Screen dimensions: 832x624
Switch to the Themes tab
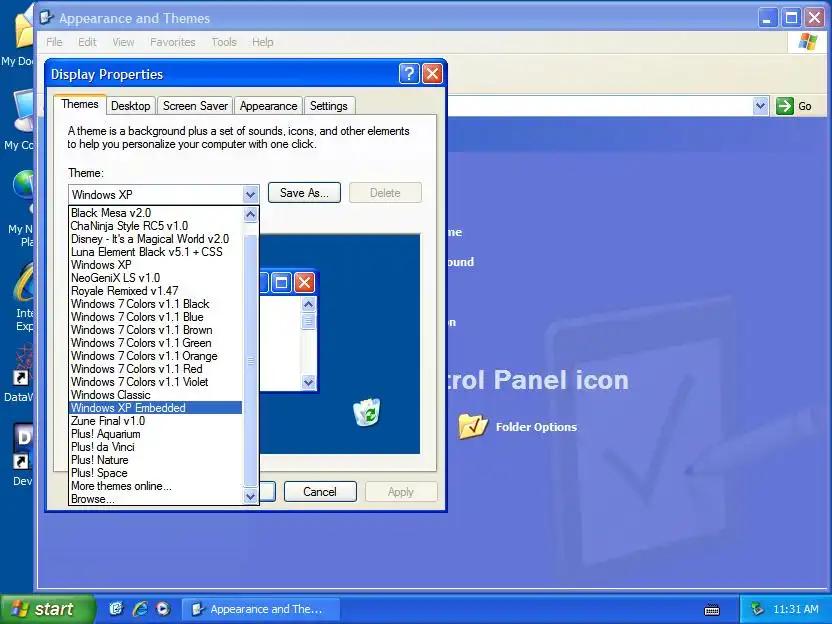click(80, 104)
